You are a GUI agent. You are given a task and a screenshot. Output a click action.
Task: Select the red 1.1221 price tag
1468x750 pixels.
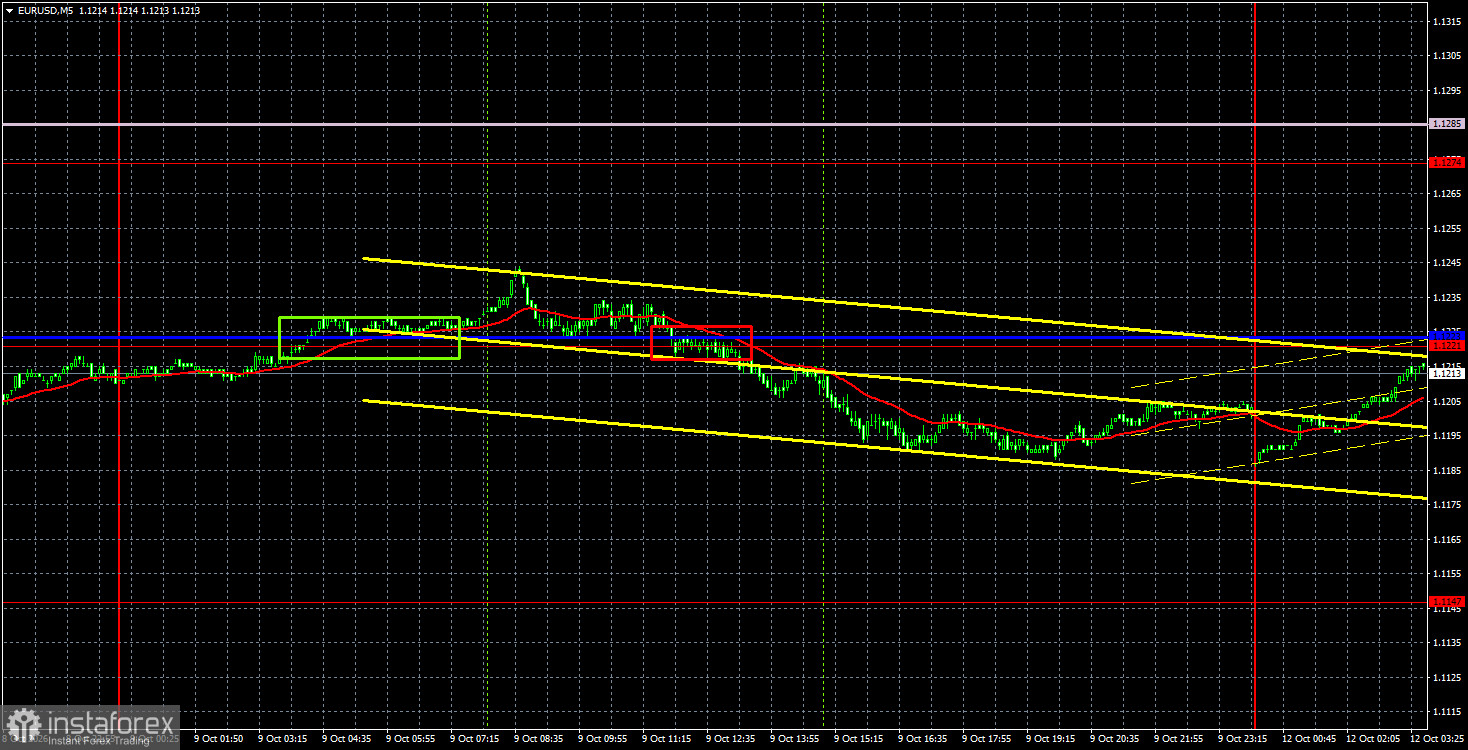point(1447,345)
